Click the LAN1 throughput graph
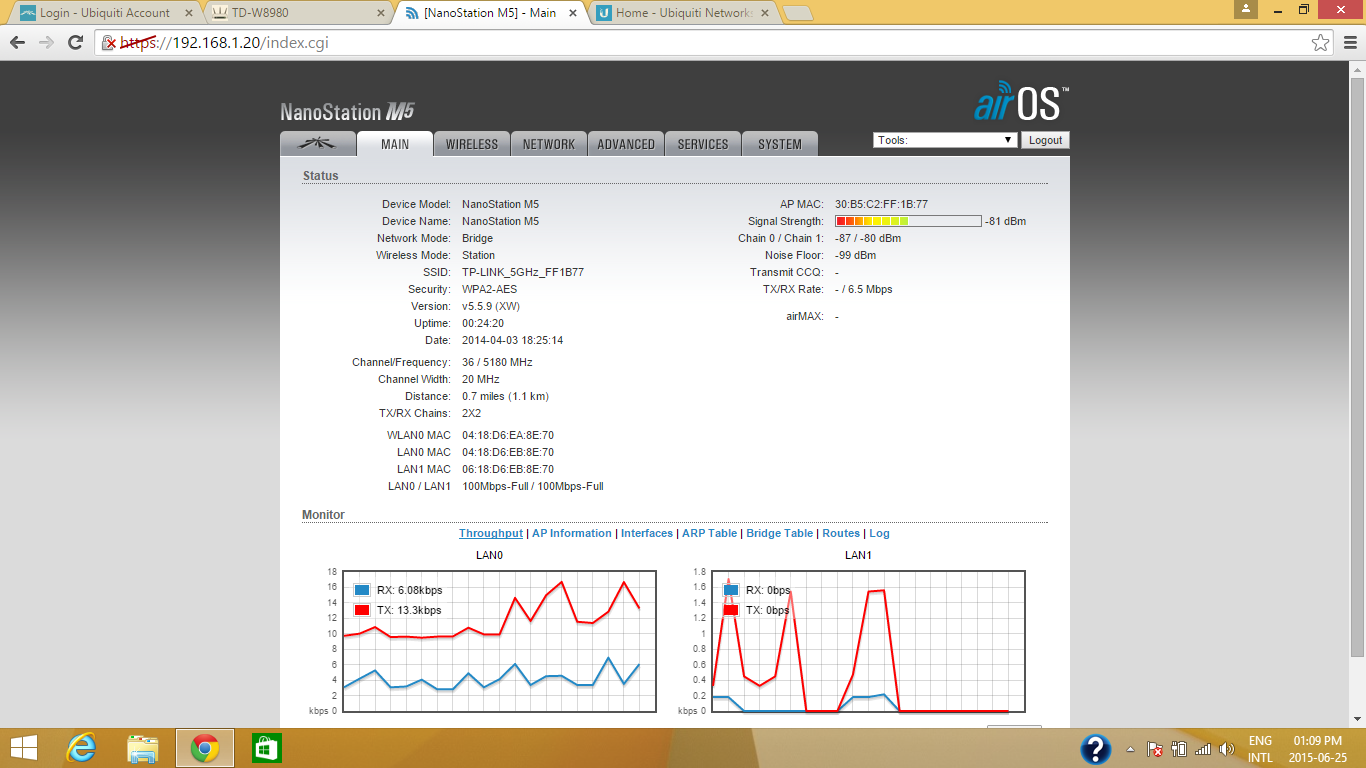The width and height of the screenshot is (1366, 768). pyautogui.click(x=868, y=641)
